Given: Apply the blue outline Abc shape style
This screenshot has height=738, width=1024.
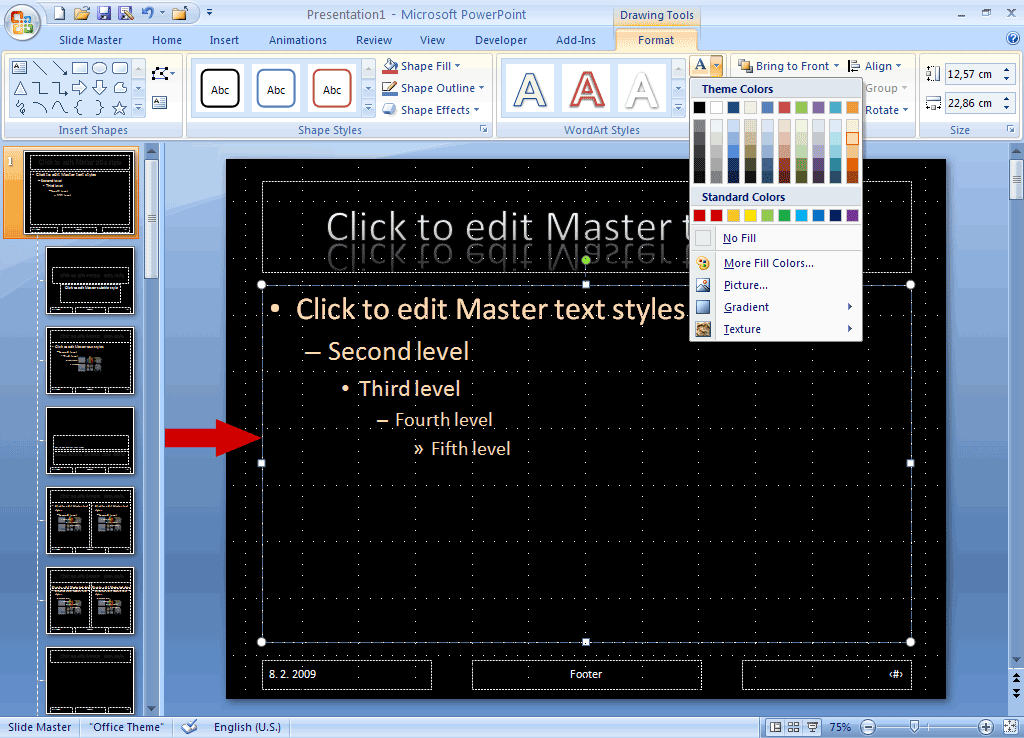Looking at the screenshot, I should [276, 89].
